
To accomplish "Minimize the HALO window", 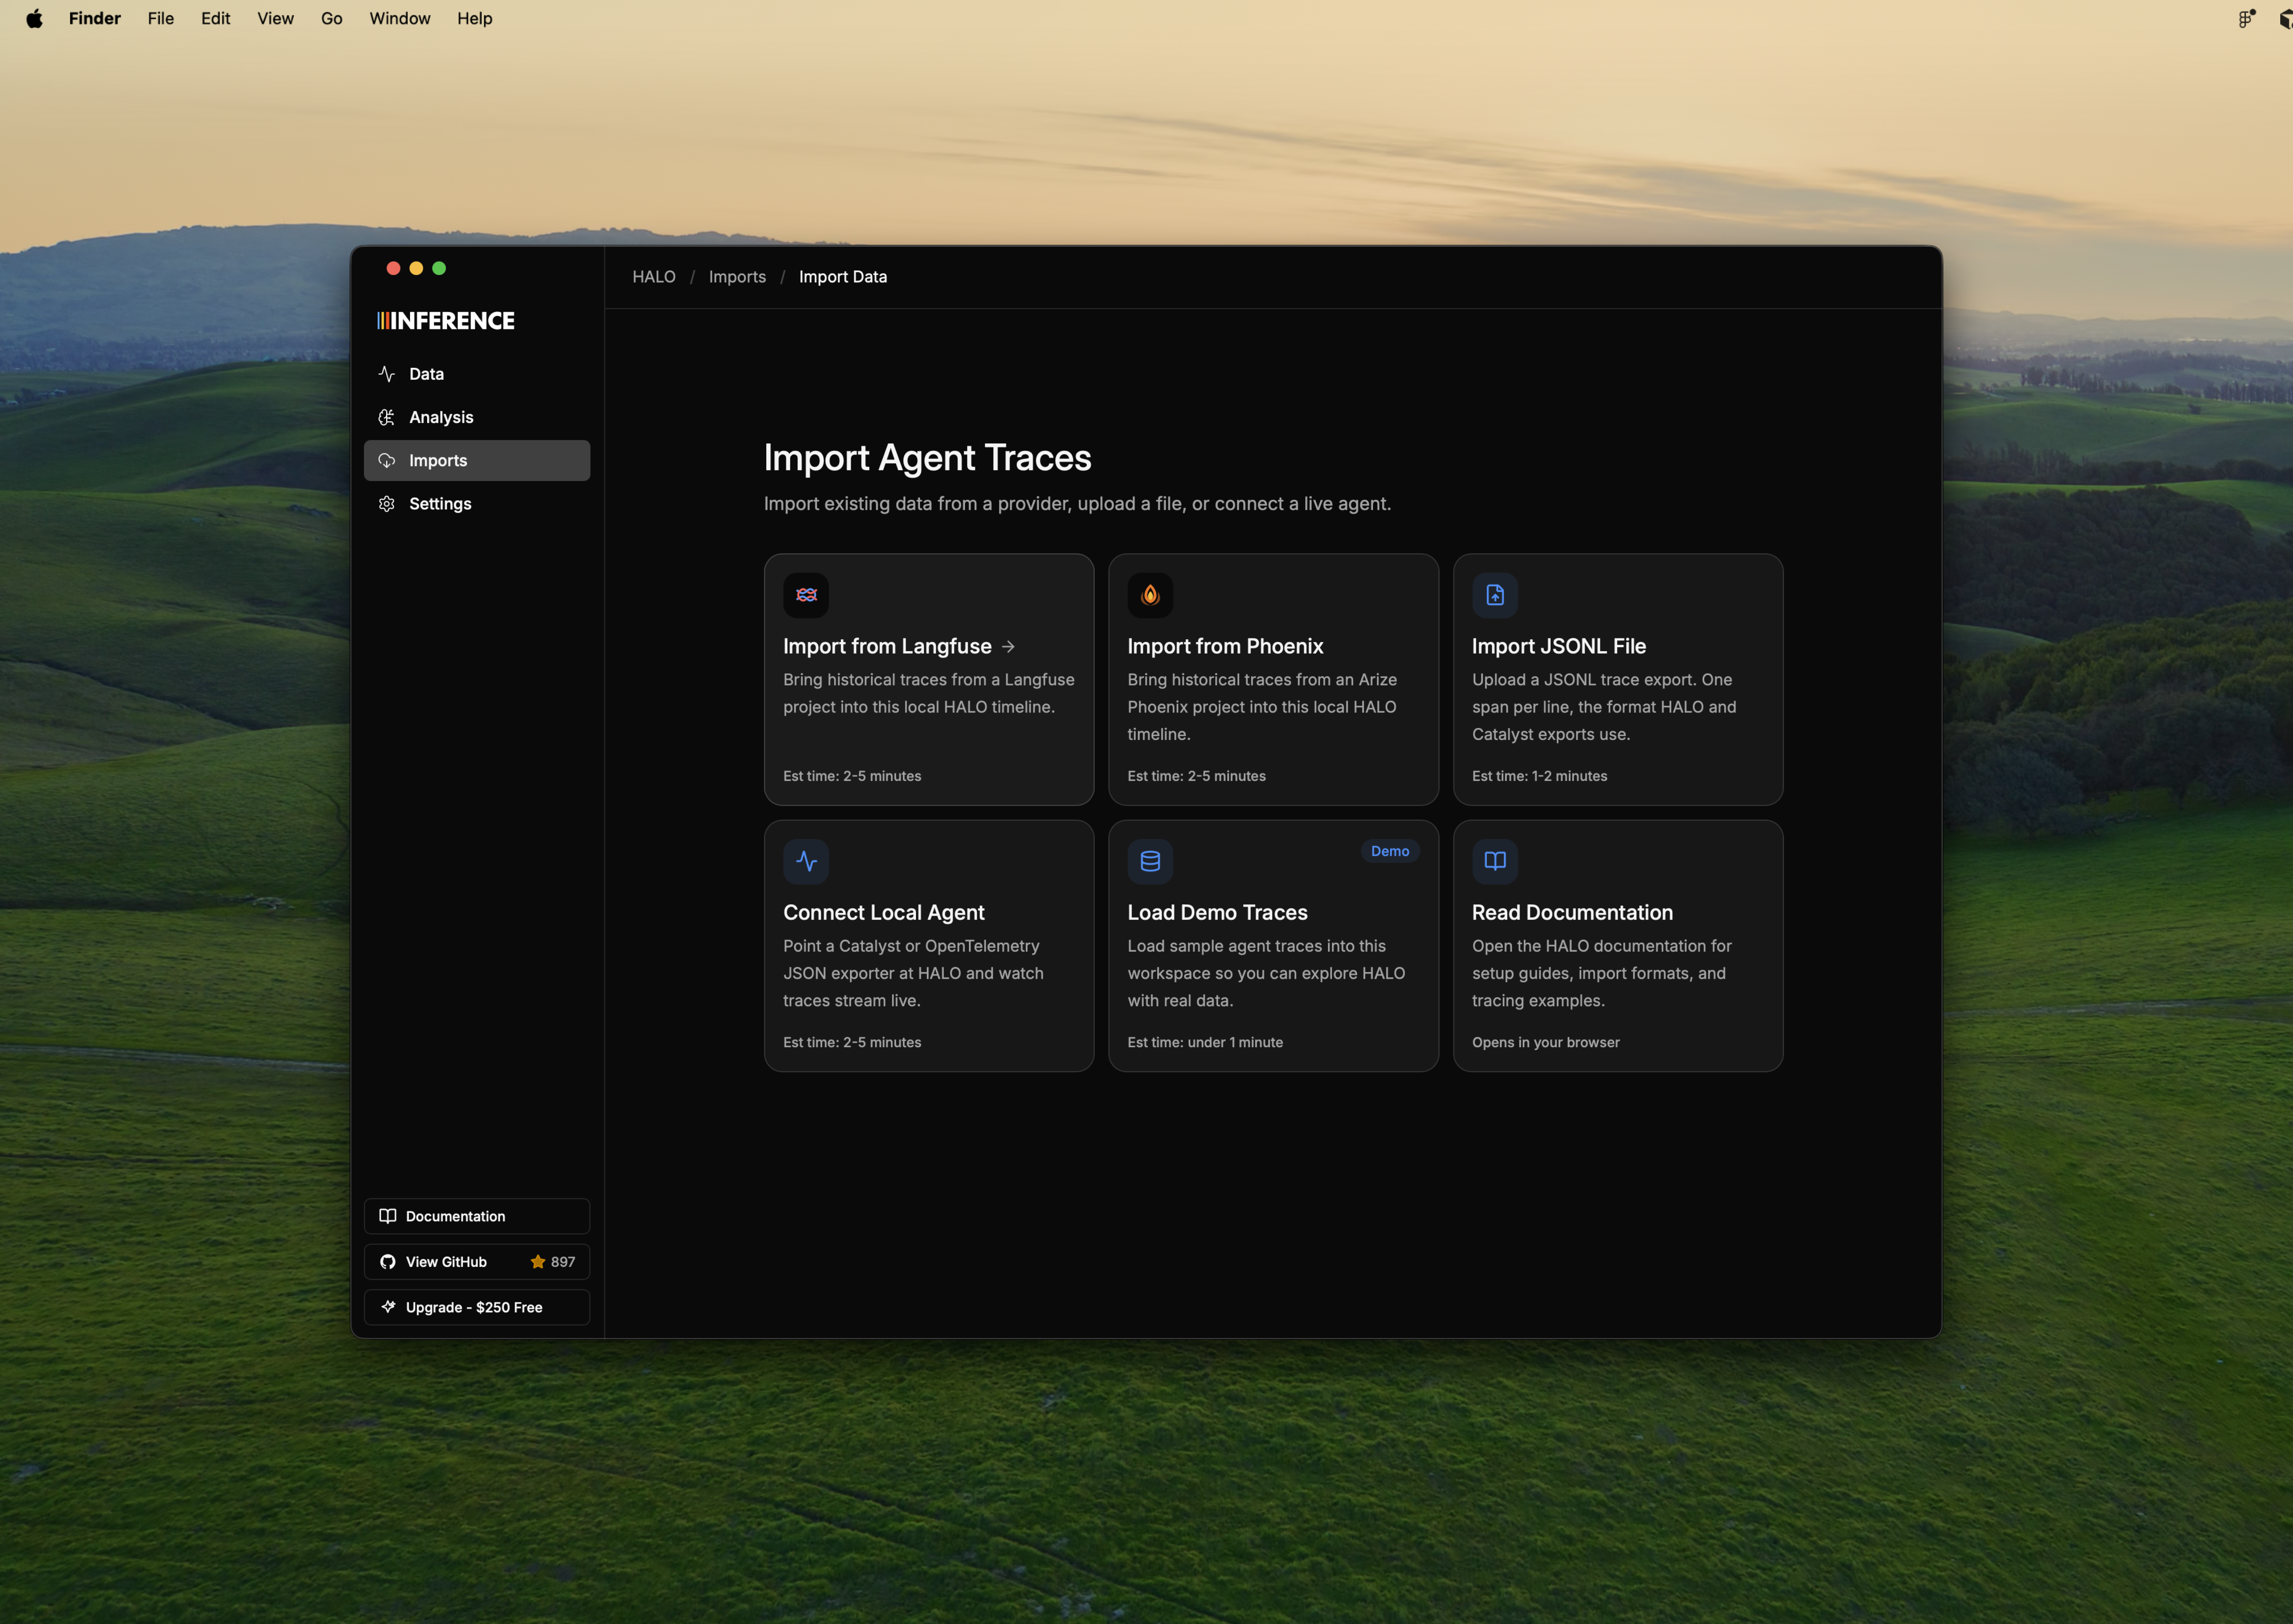I will [416, 268].
